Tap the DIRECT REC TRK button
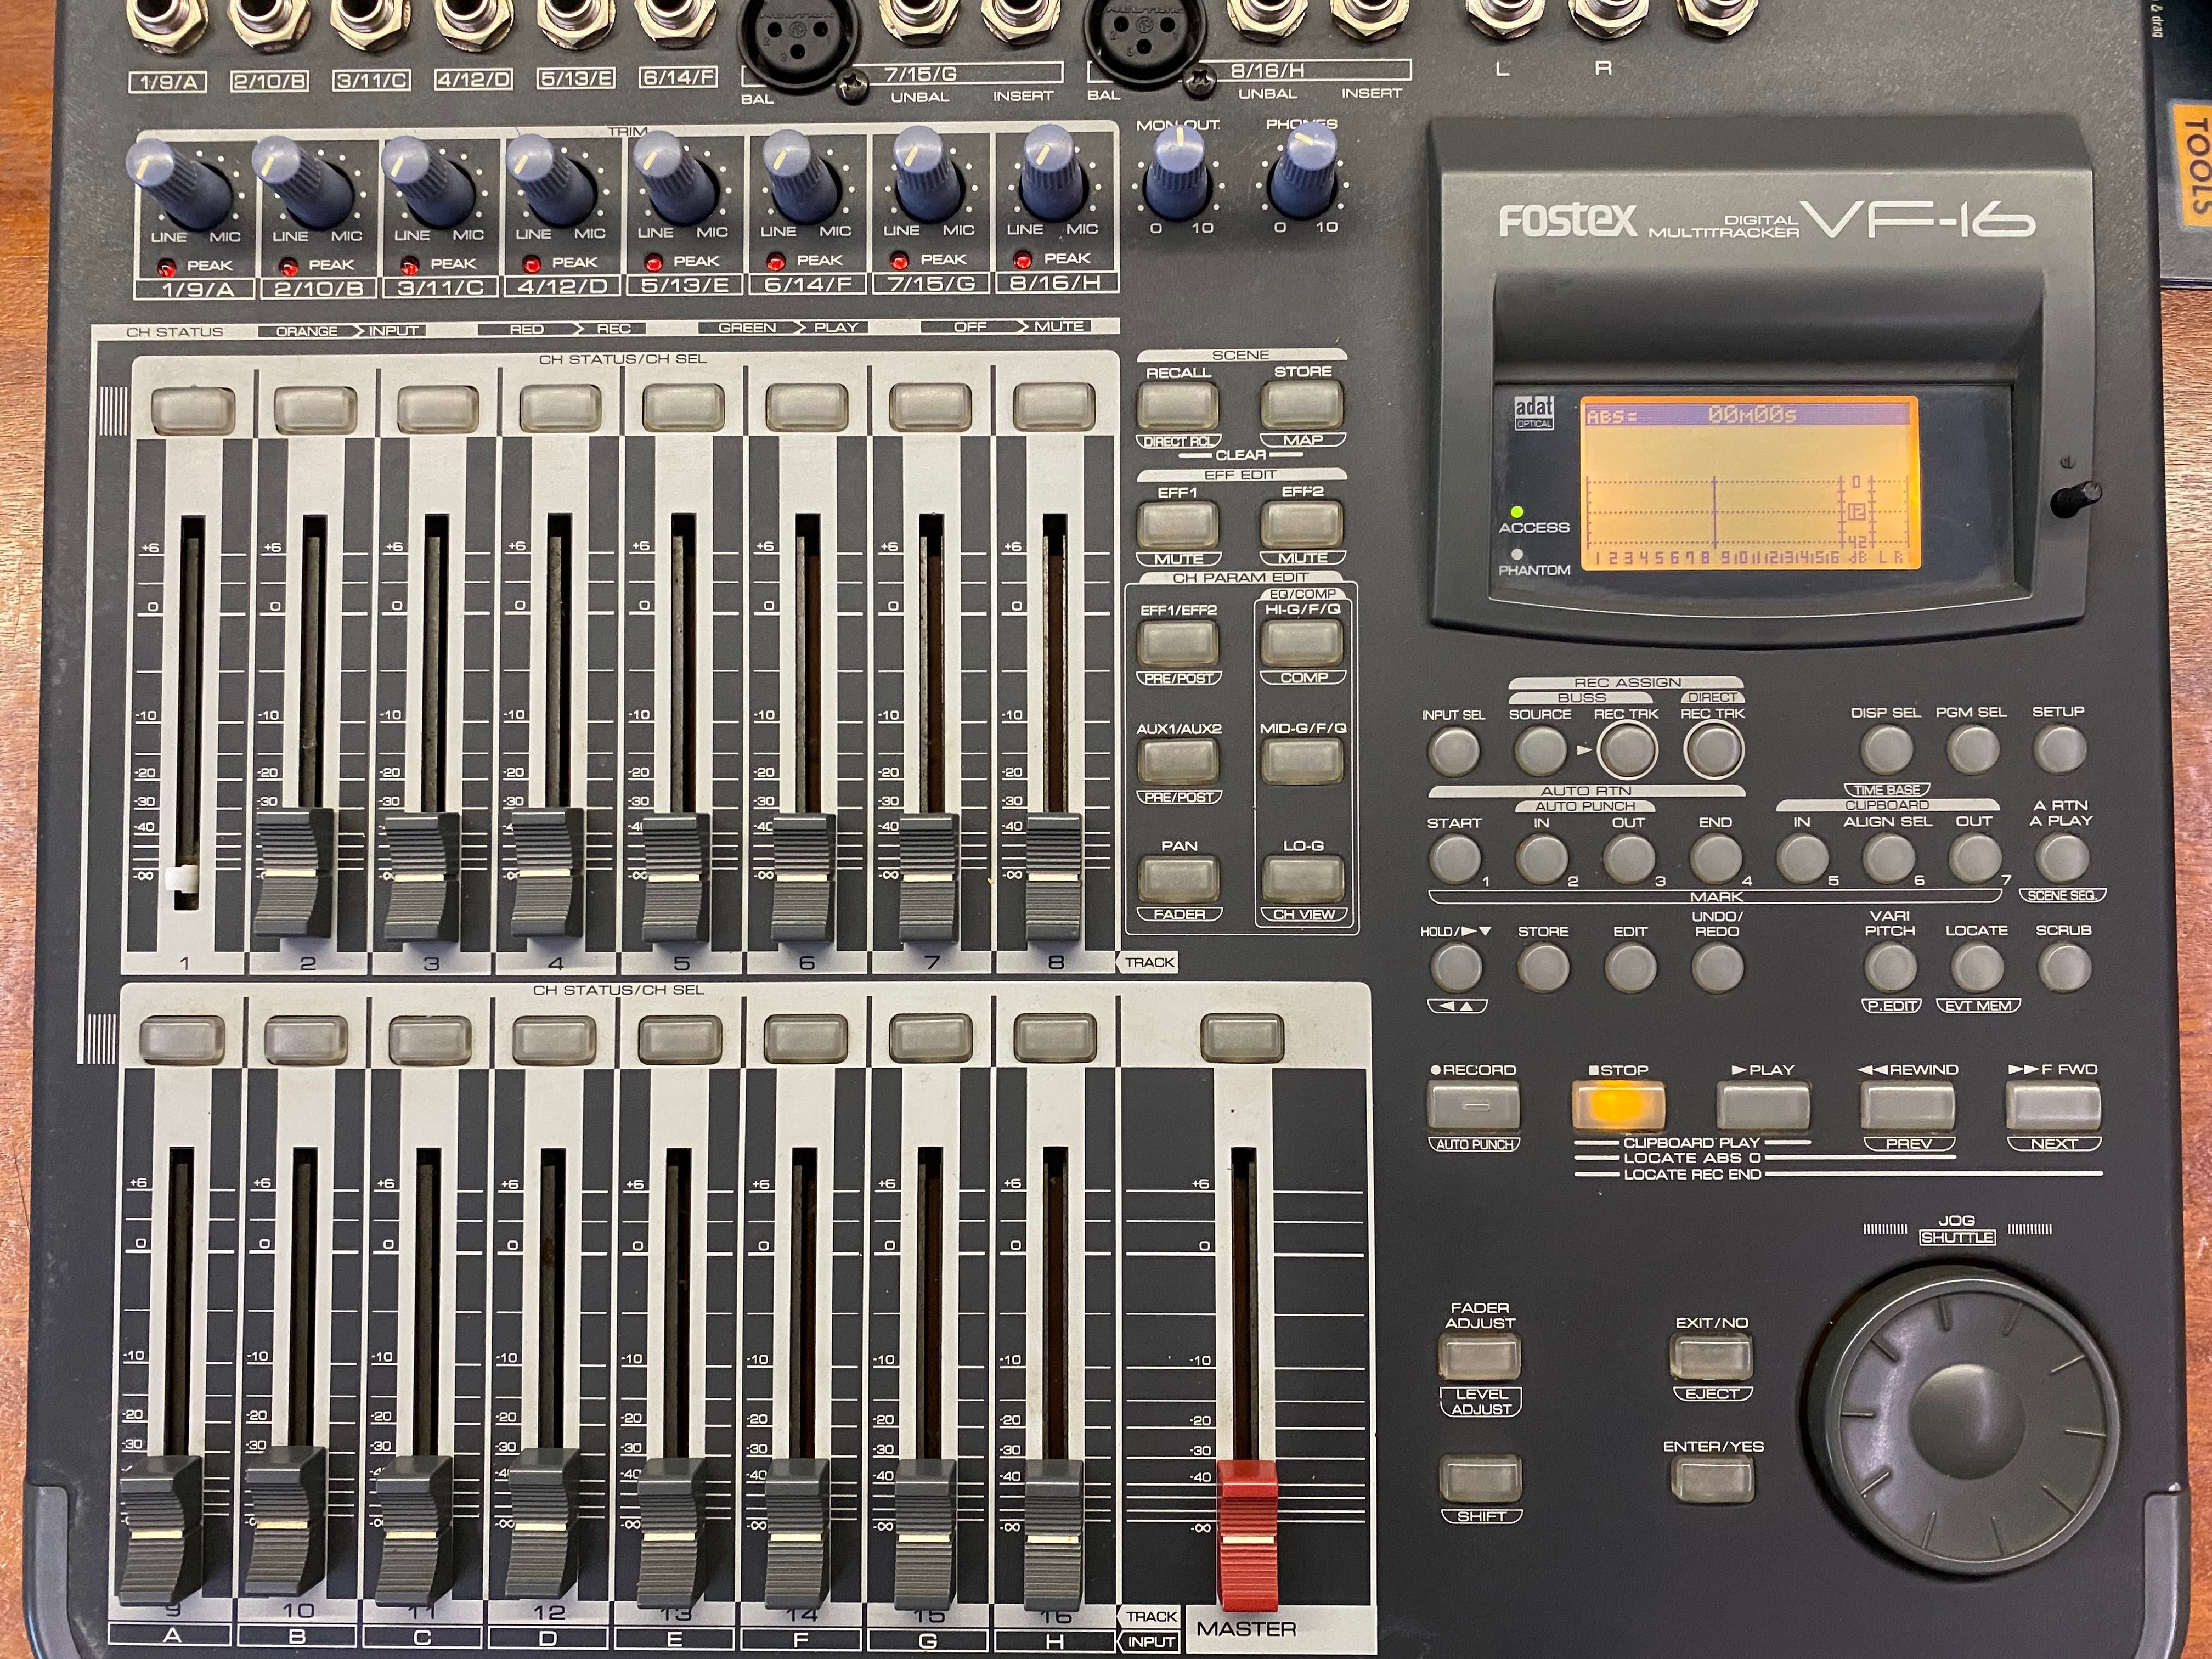Screen dimensions: 2212x1659 tap(1714, 749)
